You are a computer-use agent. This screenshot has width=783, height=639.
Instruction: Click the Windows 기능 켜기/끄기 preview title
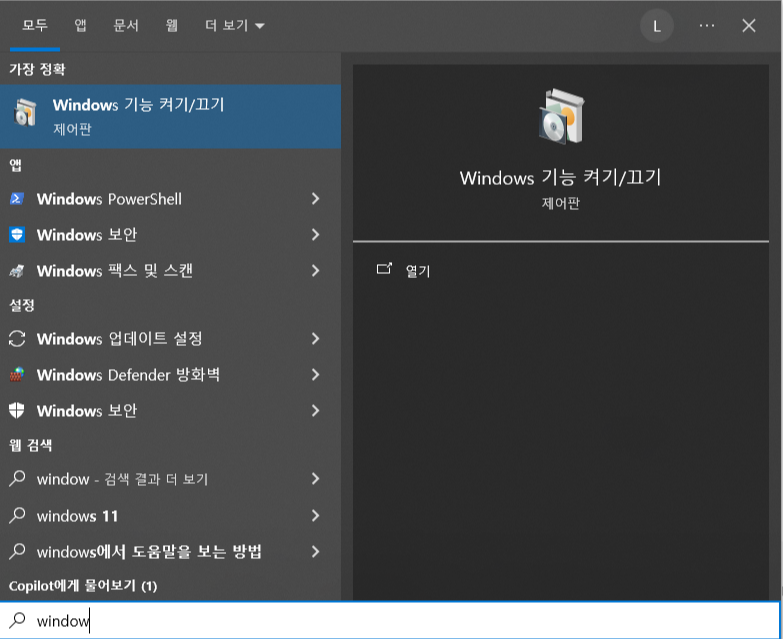pos(560,177)
